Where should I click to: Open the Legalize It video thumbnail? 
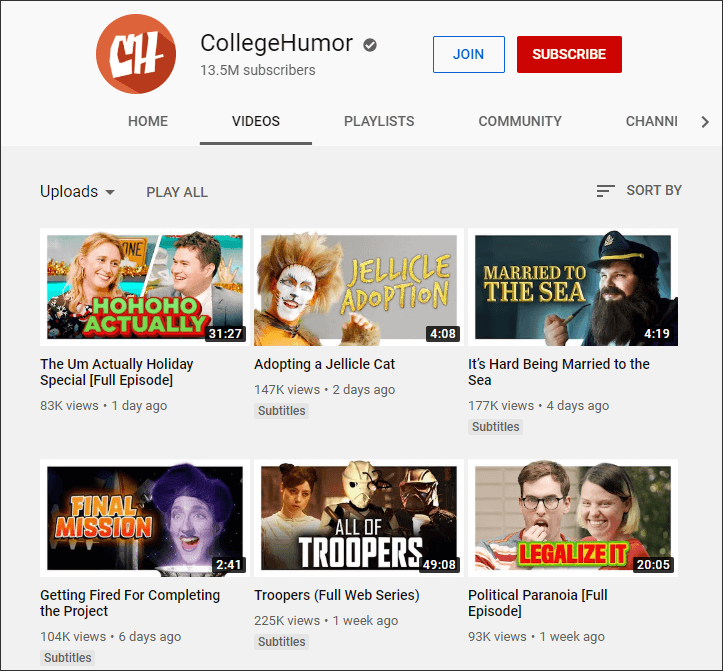click(x=573, y=518)
